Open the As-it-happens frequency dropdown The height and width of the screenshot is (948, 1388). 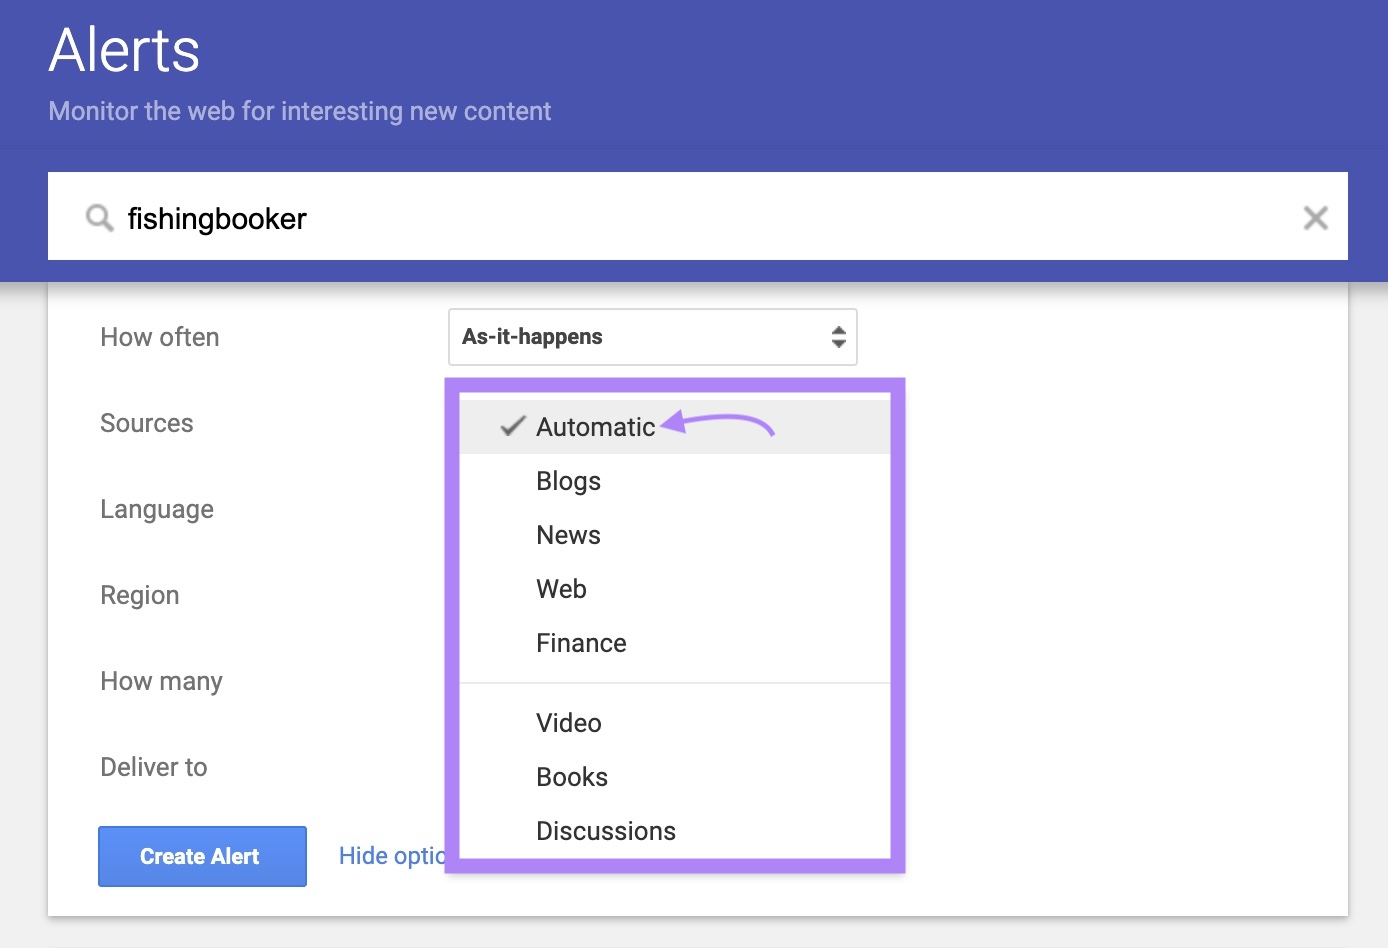653,337
